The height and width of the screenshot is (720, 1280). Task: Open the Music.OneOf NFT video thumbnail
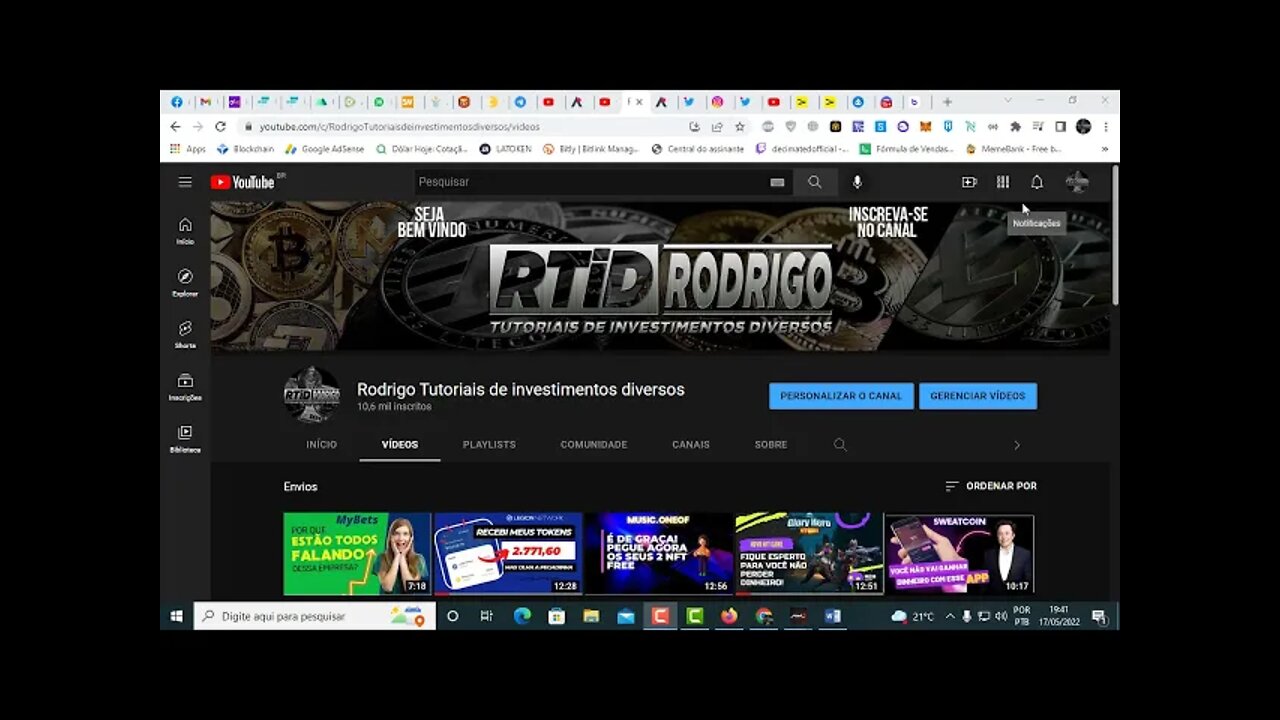(658, 554)
